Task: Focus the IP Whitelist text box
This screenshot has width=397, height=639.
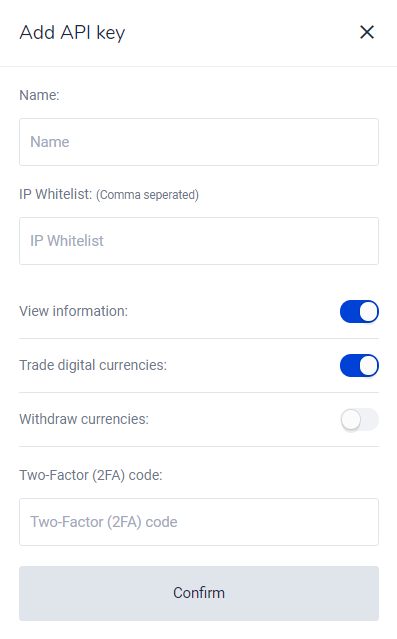Action: [199, 241]
